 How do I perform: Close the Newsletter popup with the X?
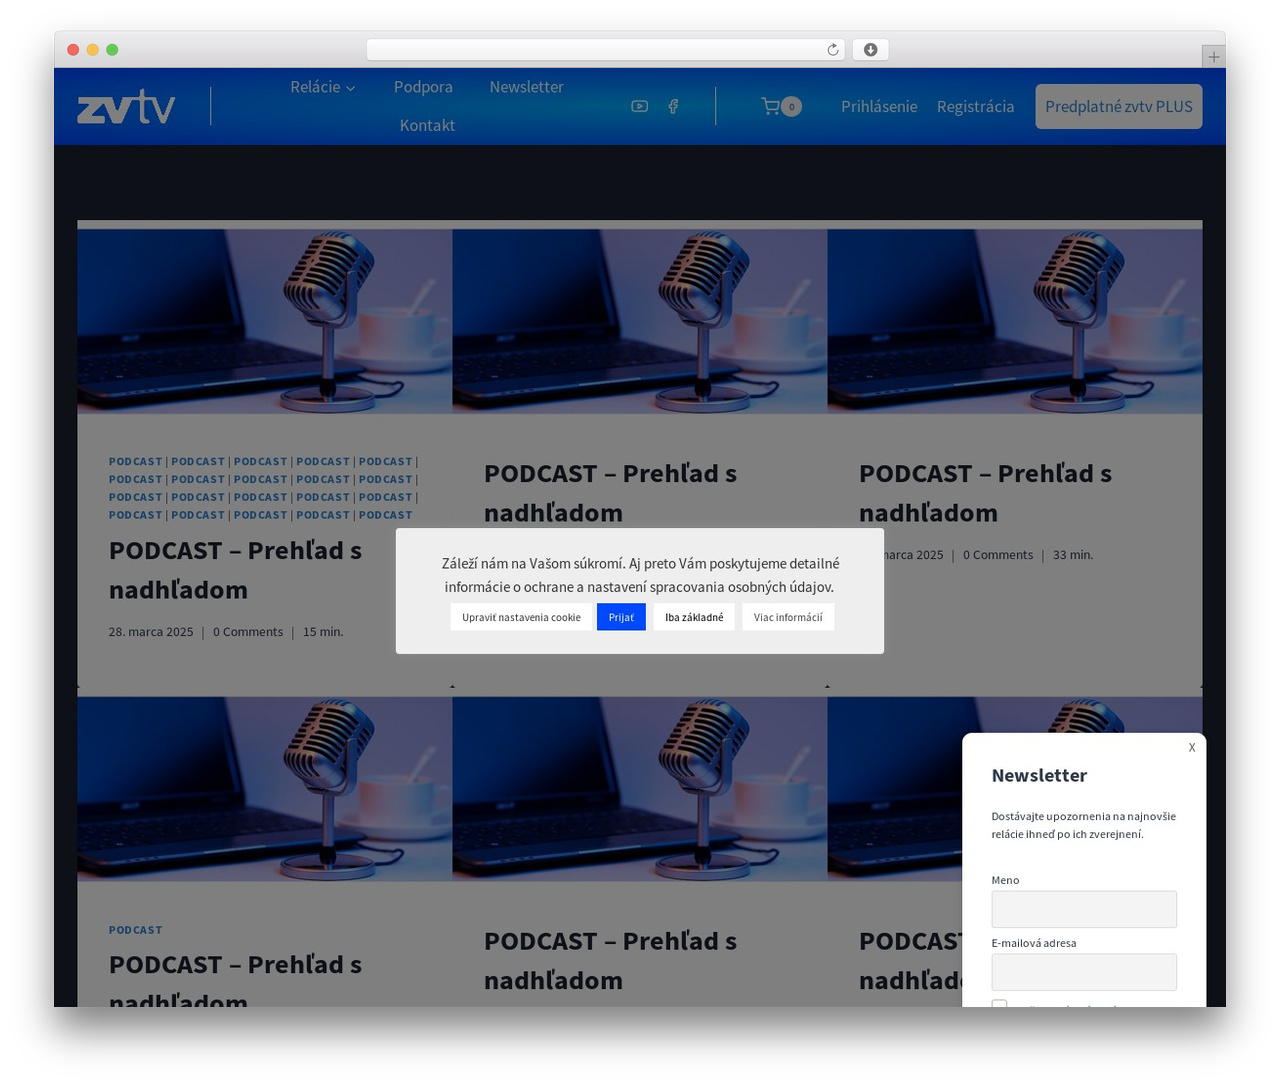click(x=1192, y=747)
